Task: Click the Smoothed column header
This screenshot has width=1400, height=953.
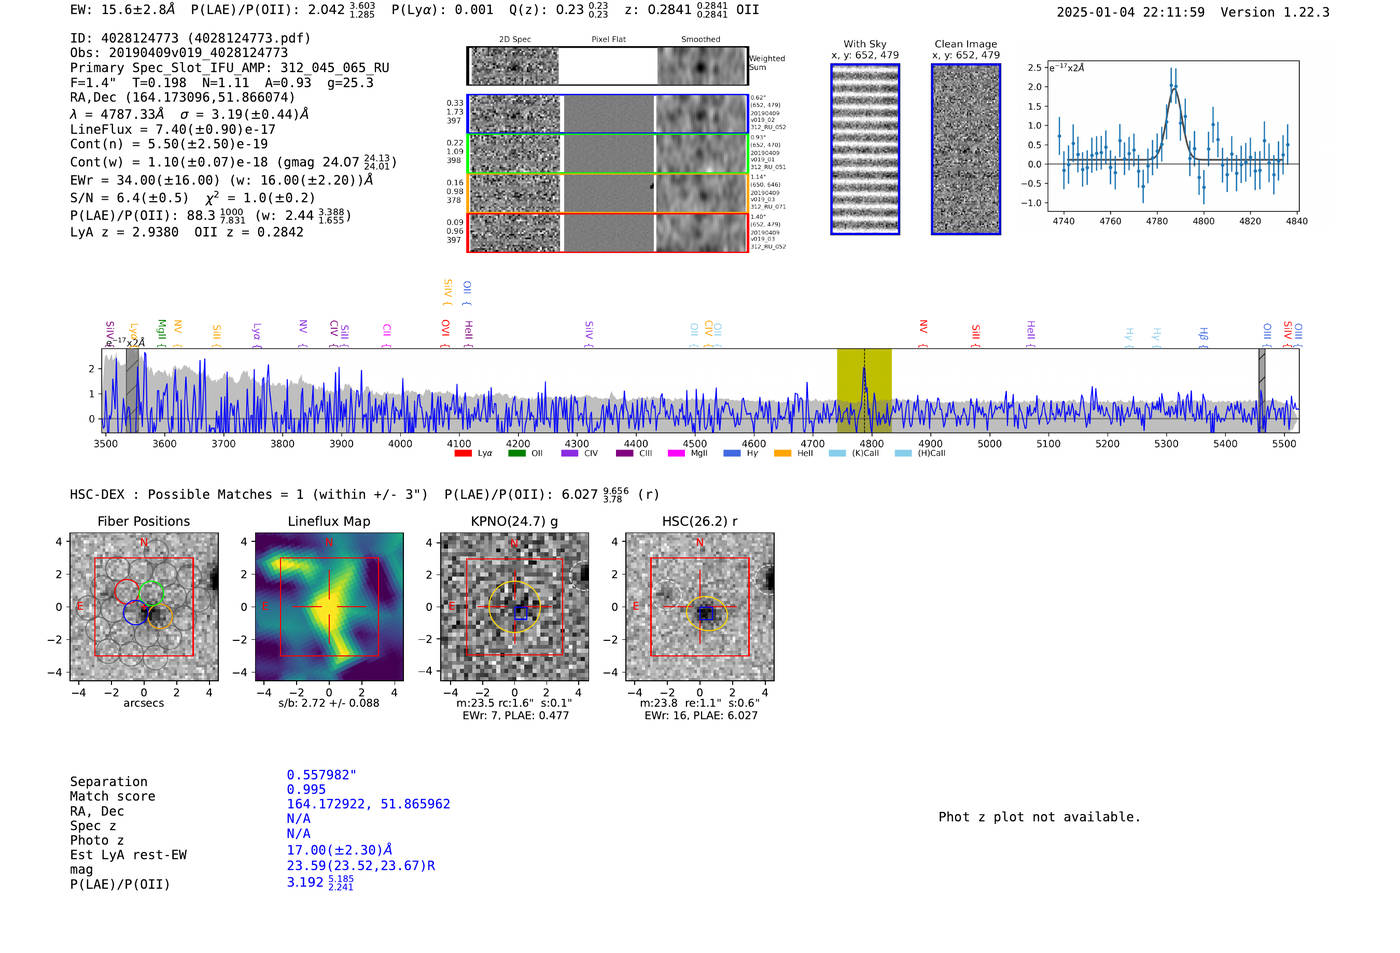Action: [700, 40]
